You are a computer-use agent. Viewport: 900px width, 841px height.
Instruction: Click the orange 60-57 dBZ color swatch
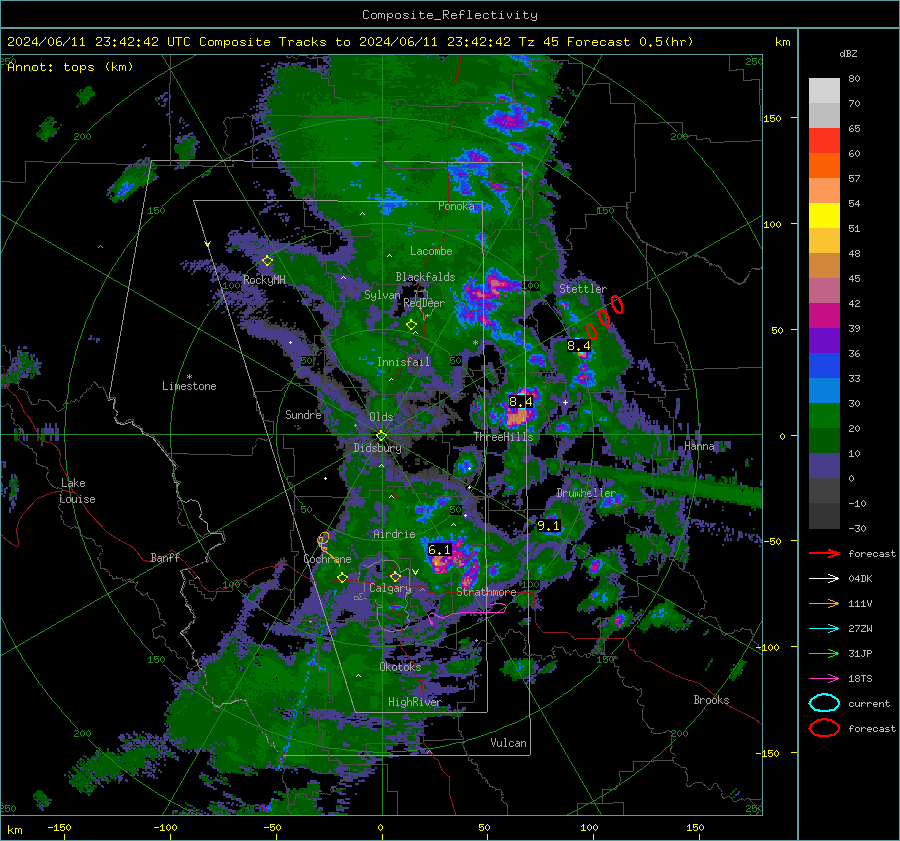[824, 166]
